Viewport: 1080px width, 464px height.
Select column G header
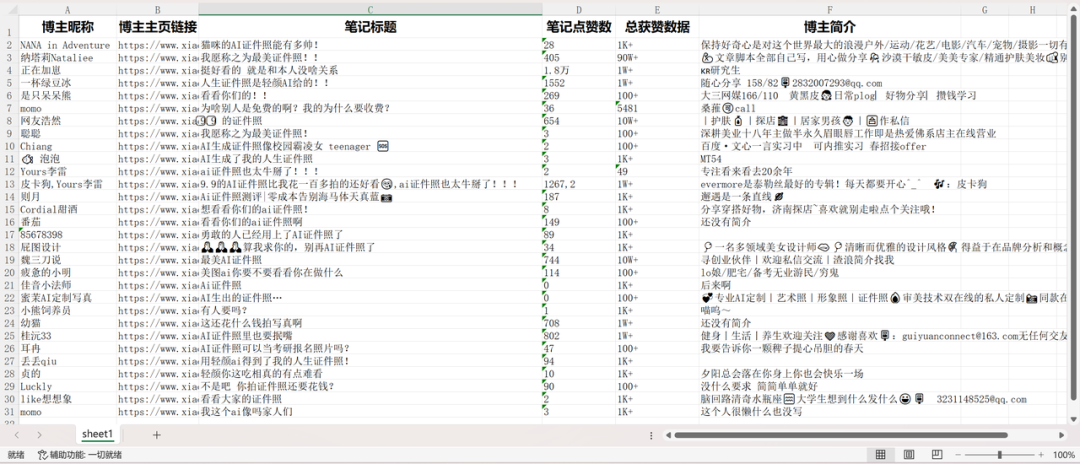point(985,10)
